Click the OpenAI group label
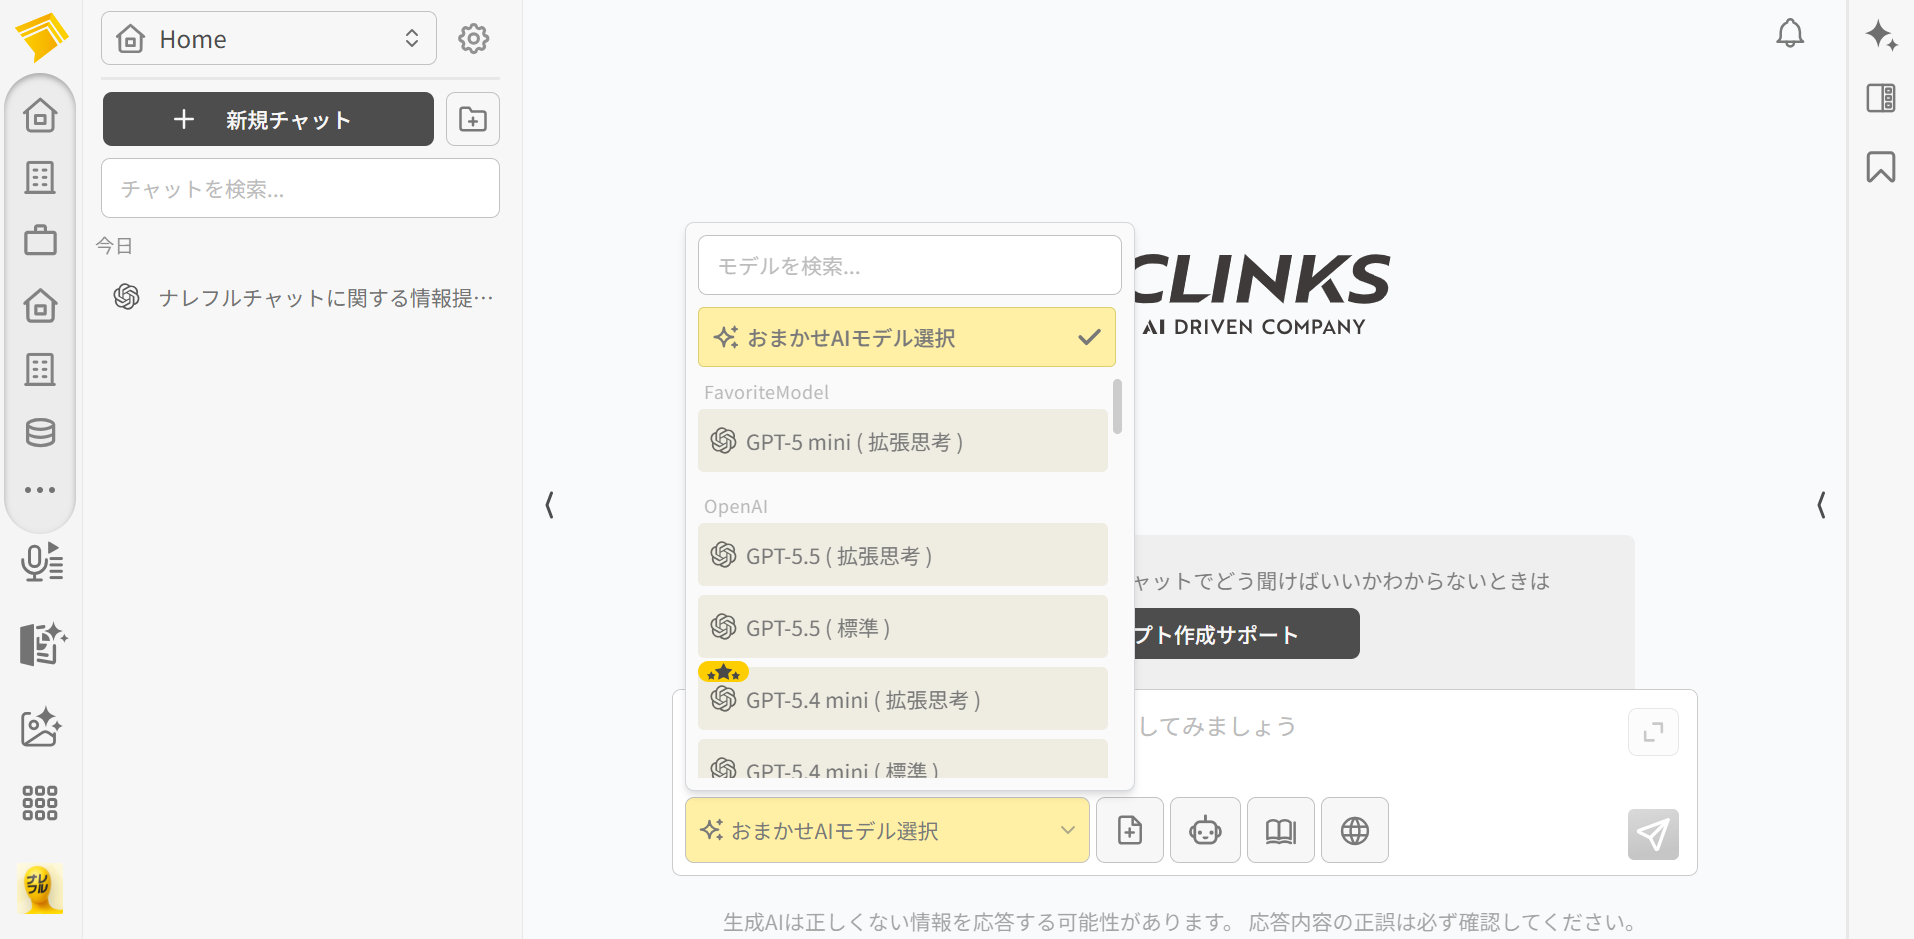 (736, 506)
